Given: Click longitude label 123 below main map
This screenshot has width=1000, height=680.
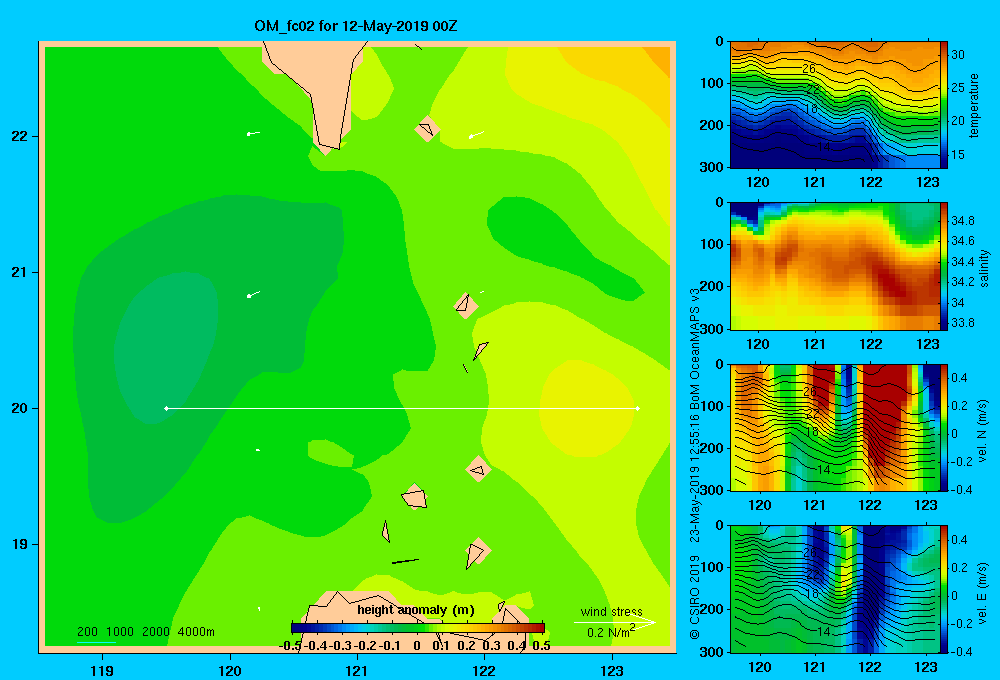Looking at the screenshot, I should pos(612,670).
